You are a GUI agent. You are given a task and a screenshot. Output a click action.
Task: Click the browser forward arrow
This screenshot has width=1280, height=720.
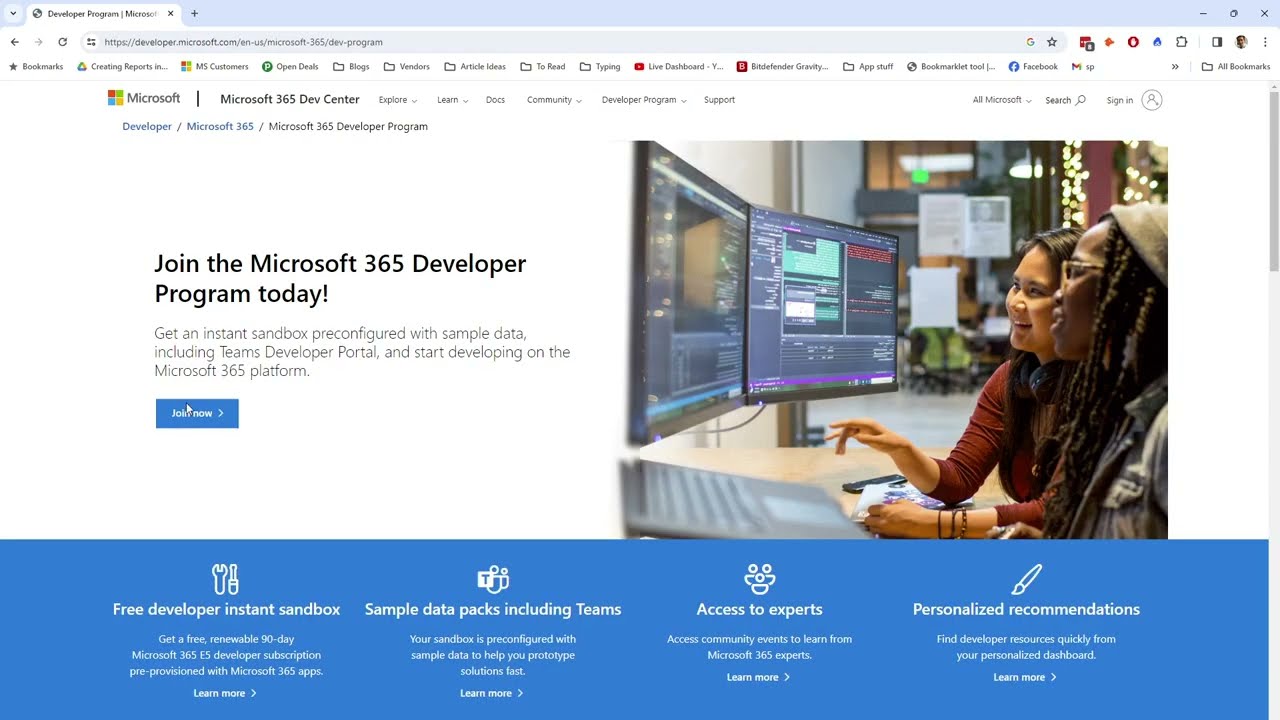(x=38, y=42)
